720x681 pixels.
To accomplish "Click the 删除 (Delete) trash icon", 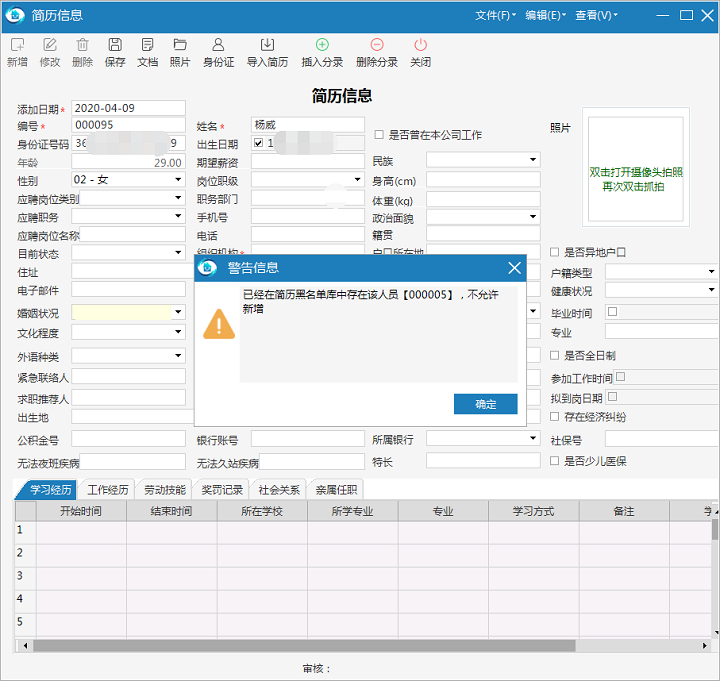I will pos(82,45).
